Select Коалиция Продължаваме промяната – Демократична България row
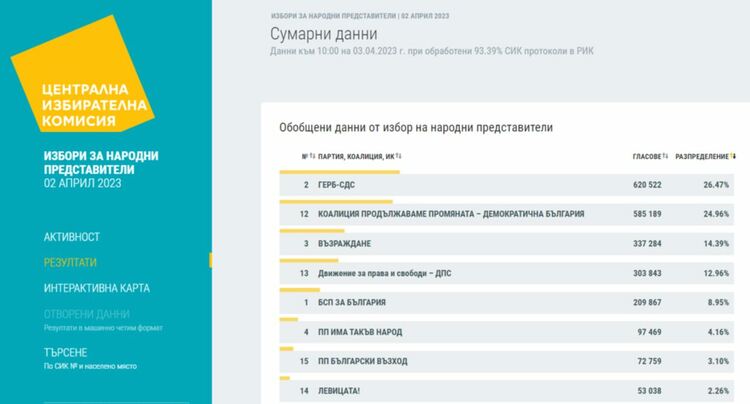Screen dimensions: 750x404 507,214
